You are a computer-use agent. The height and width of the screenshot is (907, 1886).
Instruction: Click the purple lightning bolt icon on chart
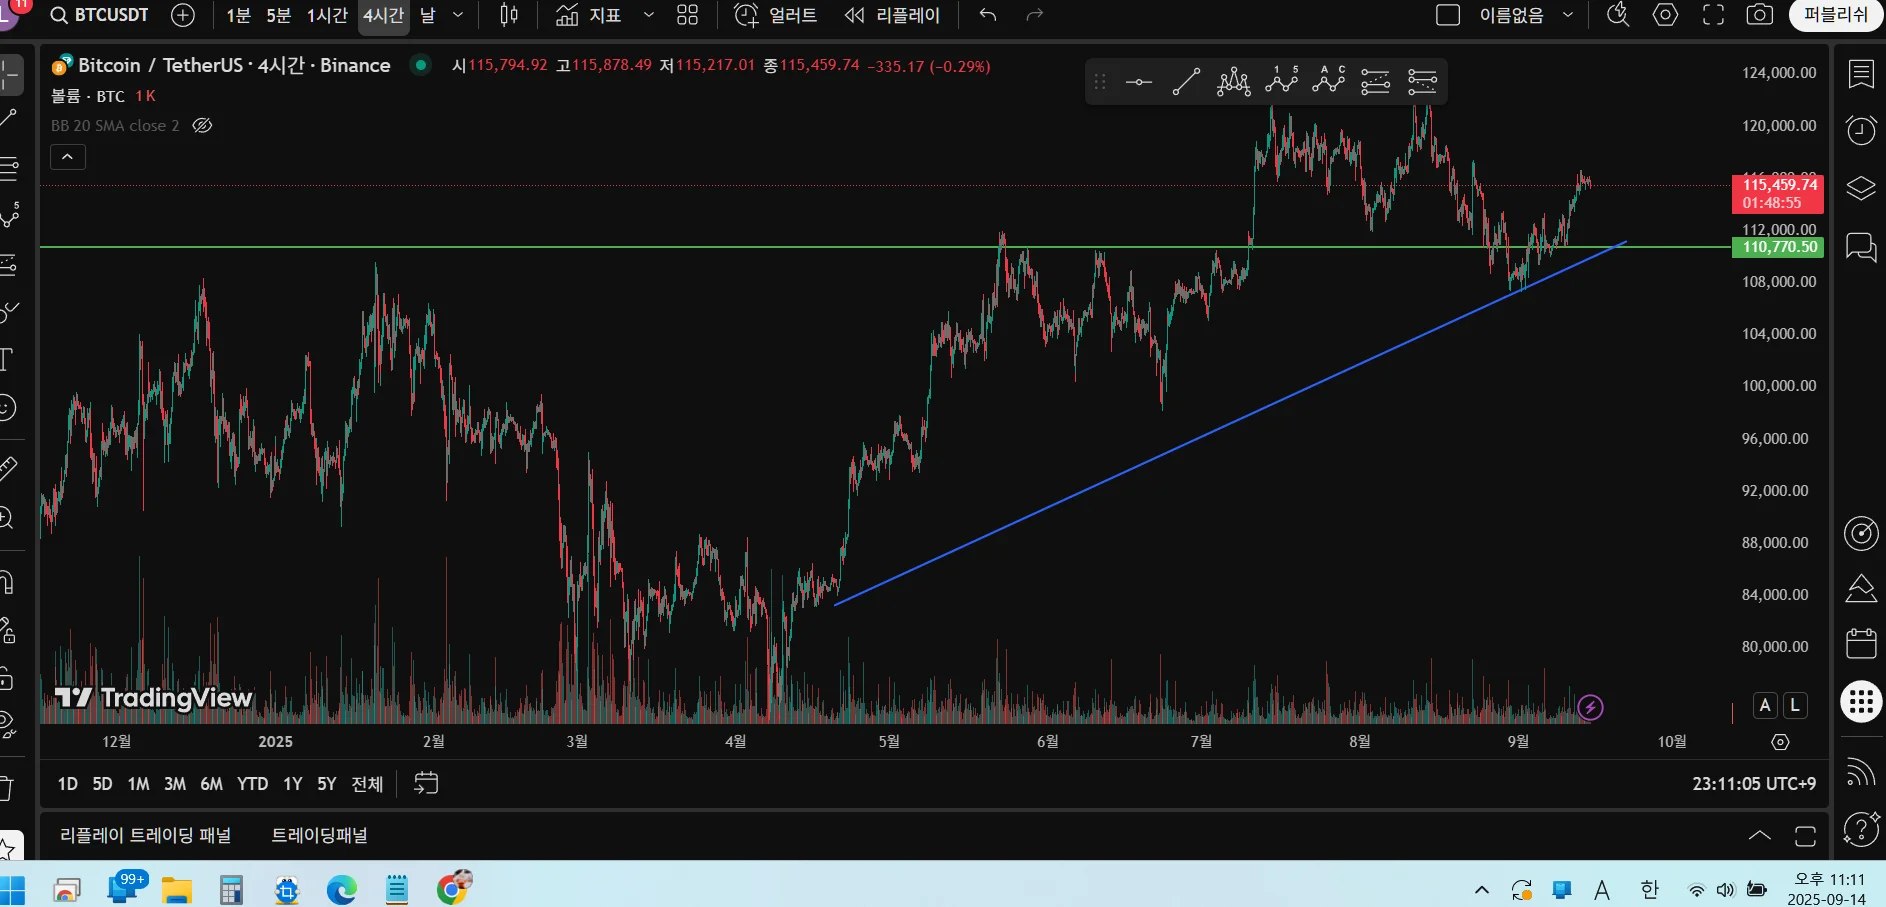pyautogui.click(x=1590, y=708)
